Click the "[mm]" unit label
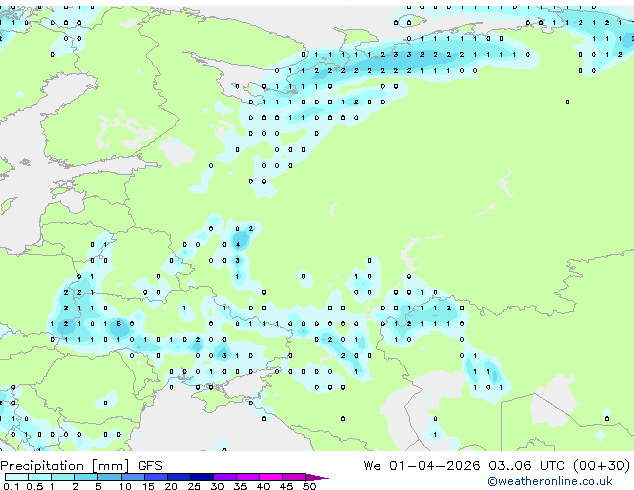Viewport: 634px width, 490px height. click(111, 466)
